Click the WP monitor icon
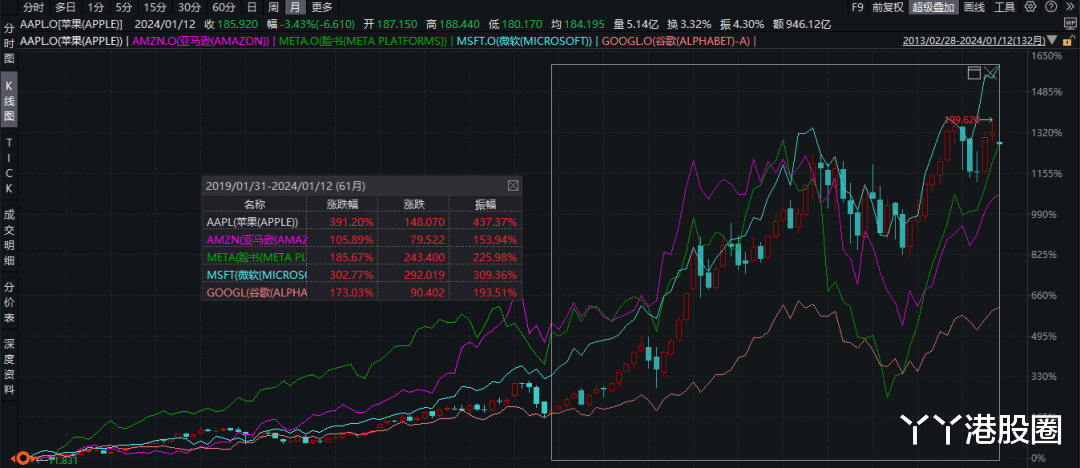This screenshot has width=1080, height=468. click(x=1068, y=24)
